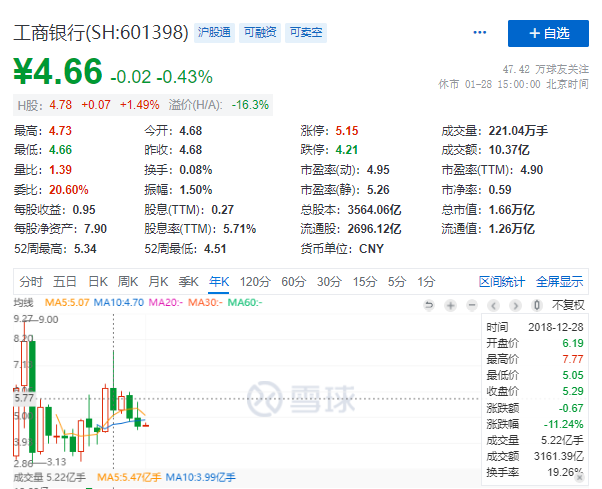The image size is (602, 489).
Task: Switch to the 周K chart tab
Action: click(127, 282)
